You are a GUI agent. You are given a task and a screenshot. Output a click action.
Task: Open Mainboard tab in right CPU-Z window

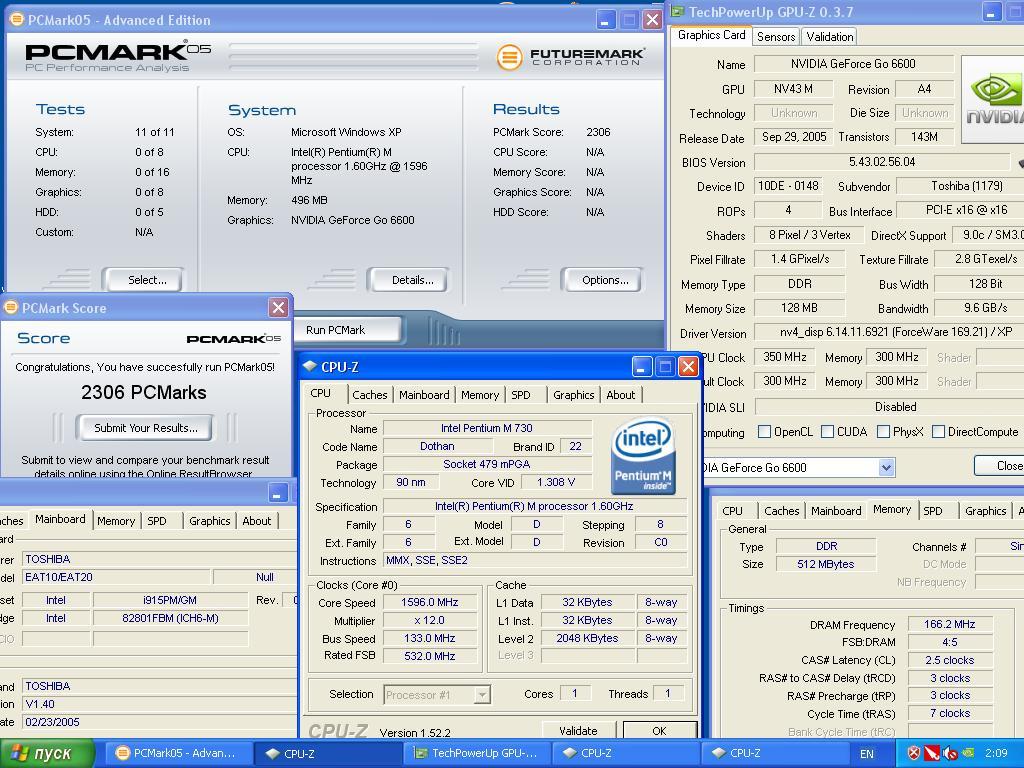tap(836, 511)
